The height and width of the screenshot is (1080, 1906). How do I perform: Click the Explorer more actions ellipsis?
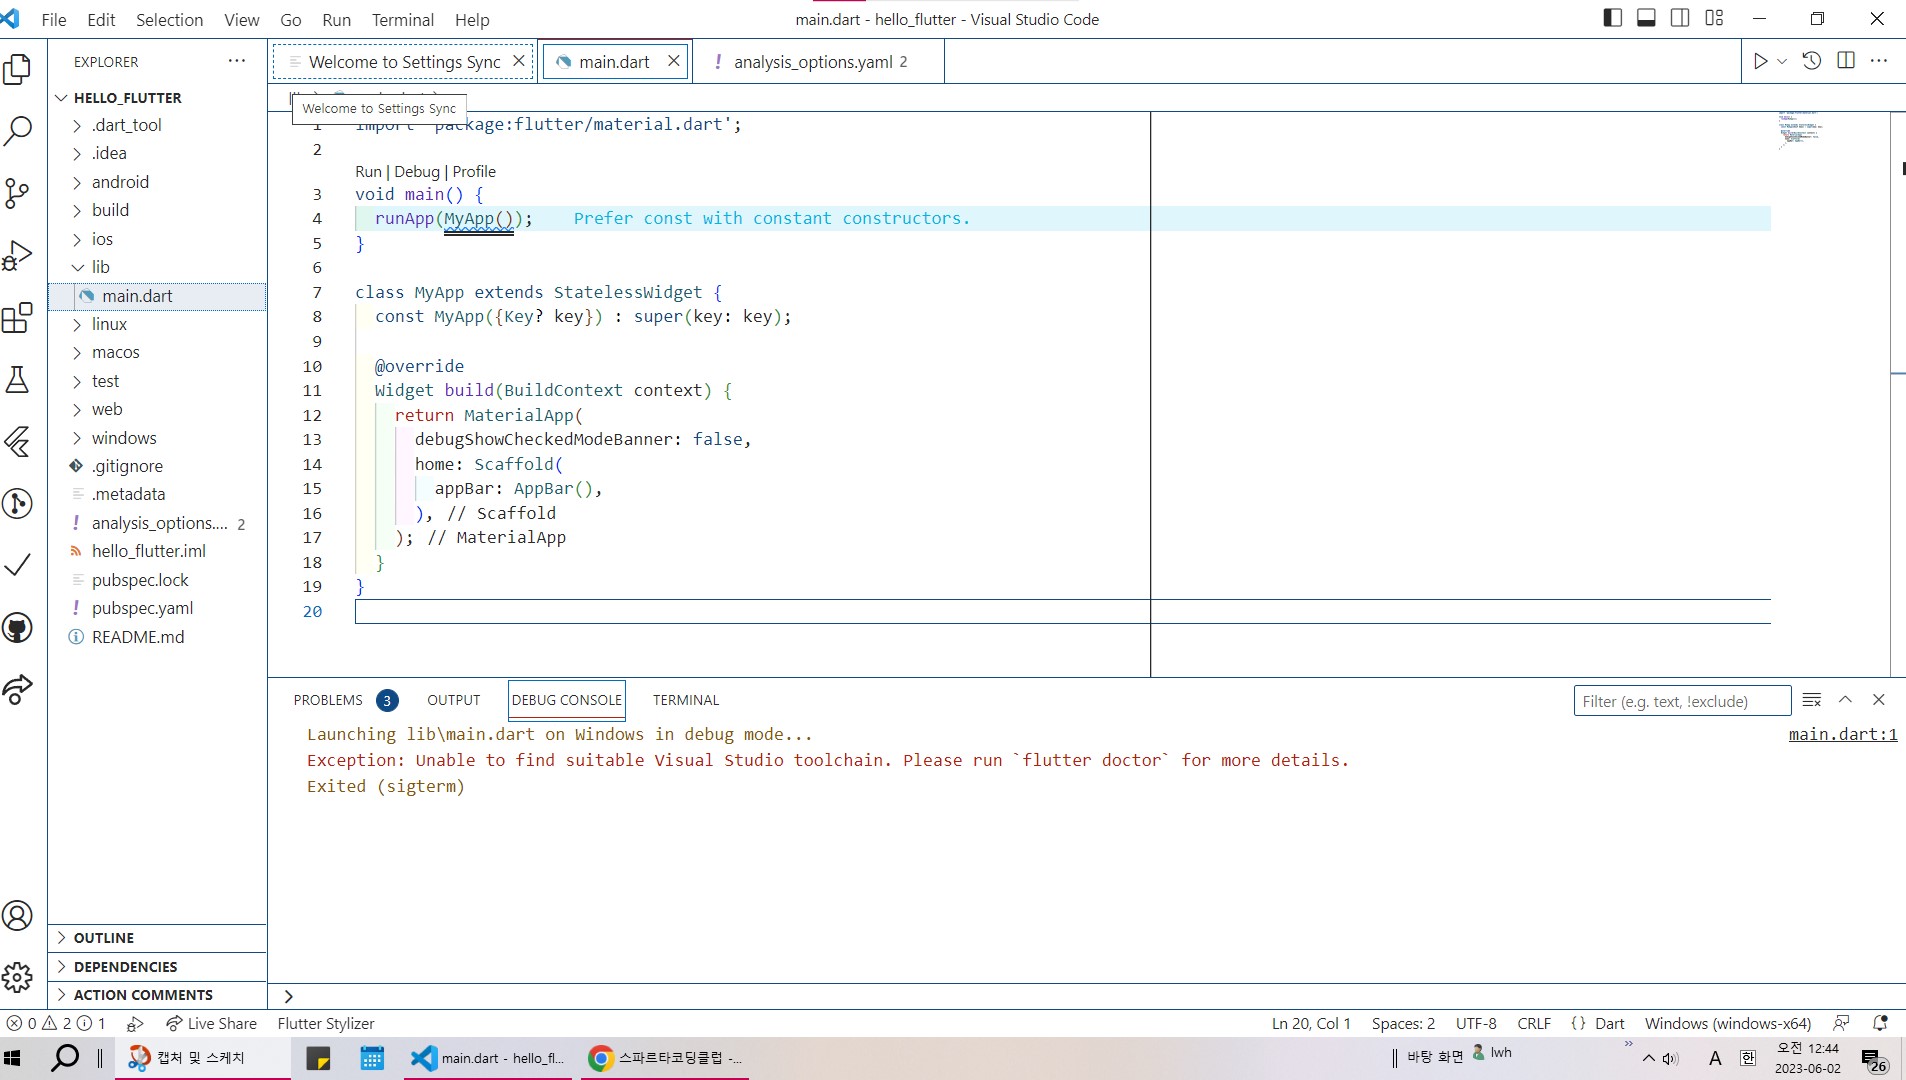[x=237, y=61]
